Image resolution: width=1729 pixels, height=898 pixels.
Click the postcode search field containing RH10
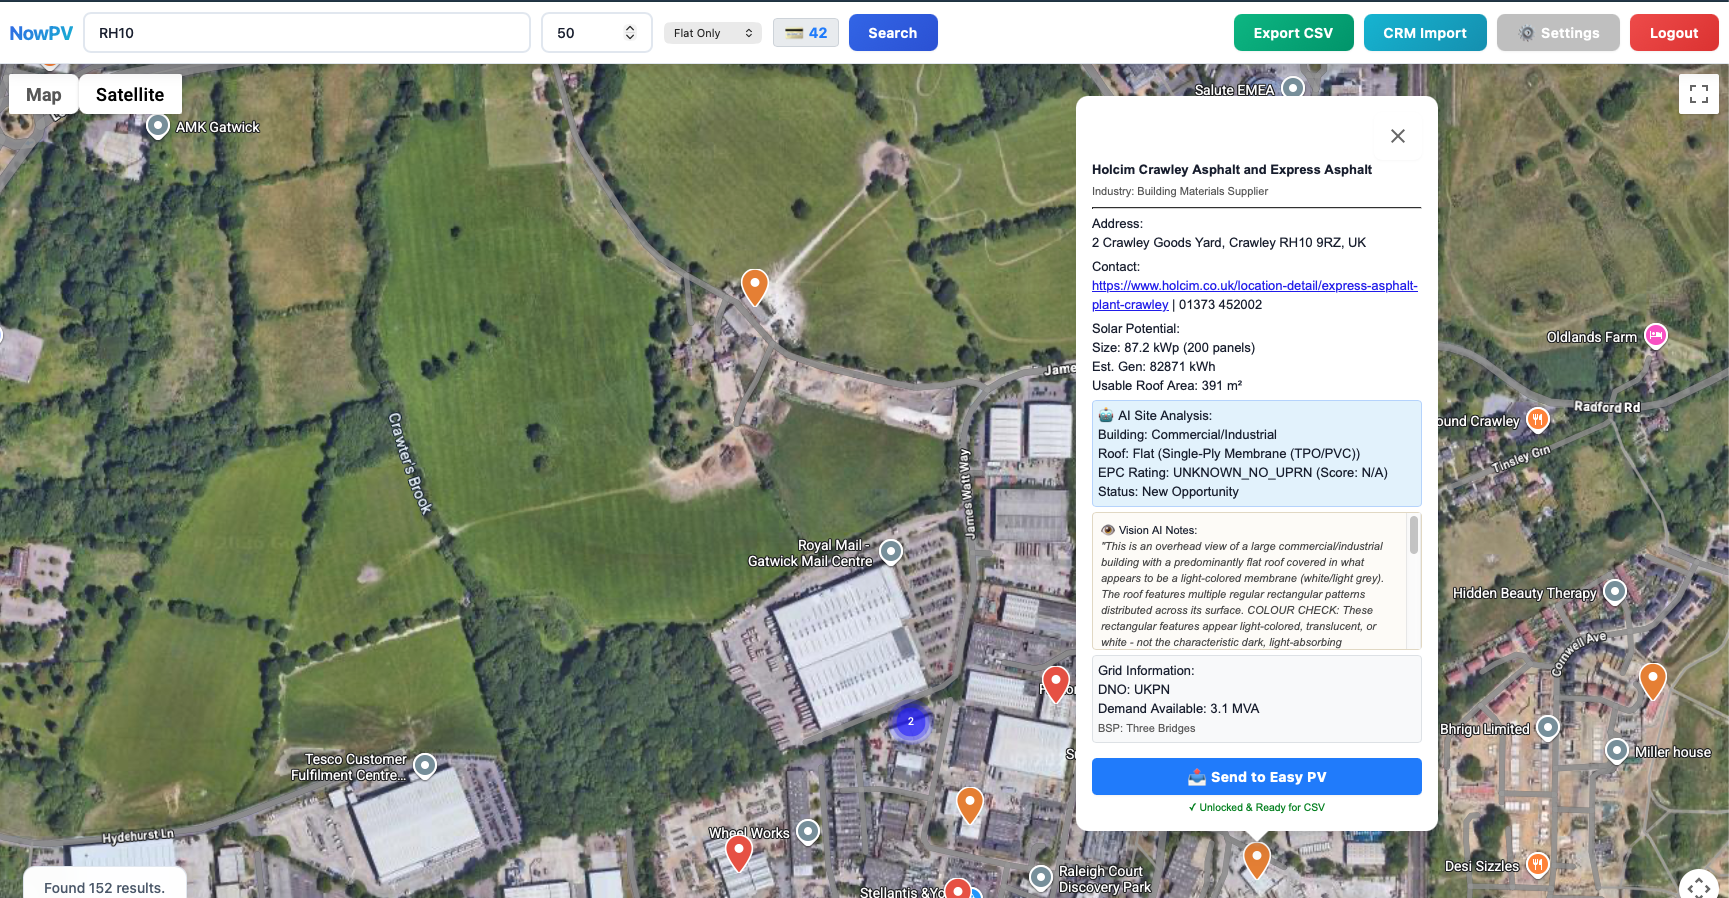307,33
